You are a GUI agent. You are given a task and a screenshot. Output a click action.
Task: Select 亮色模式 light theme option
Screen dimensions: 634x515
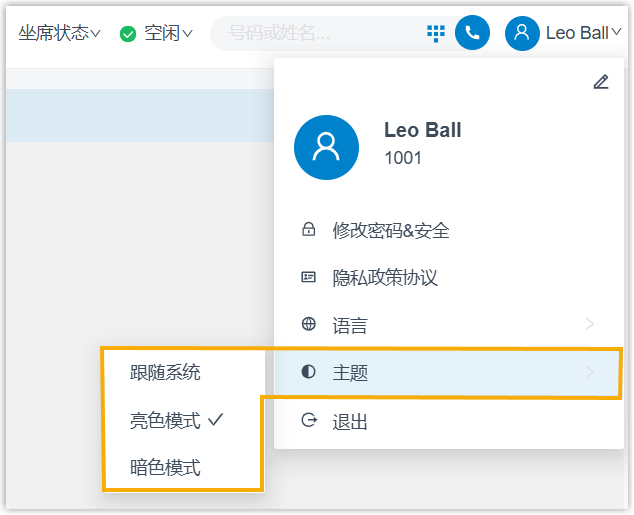(166, 421)
